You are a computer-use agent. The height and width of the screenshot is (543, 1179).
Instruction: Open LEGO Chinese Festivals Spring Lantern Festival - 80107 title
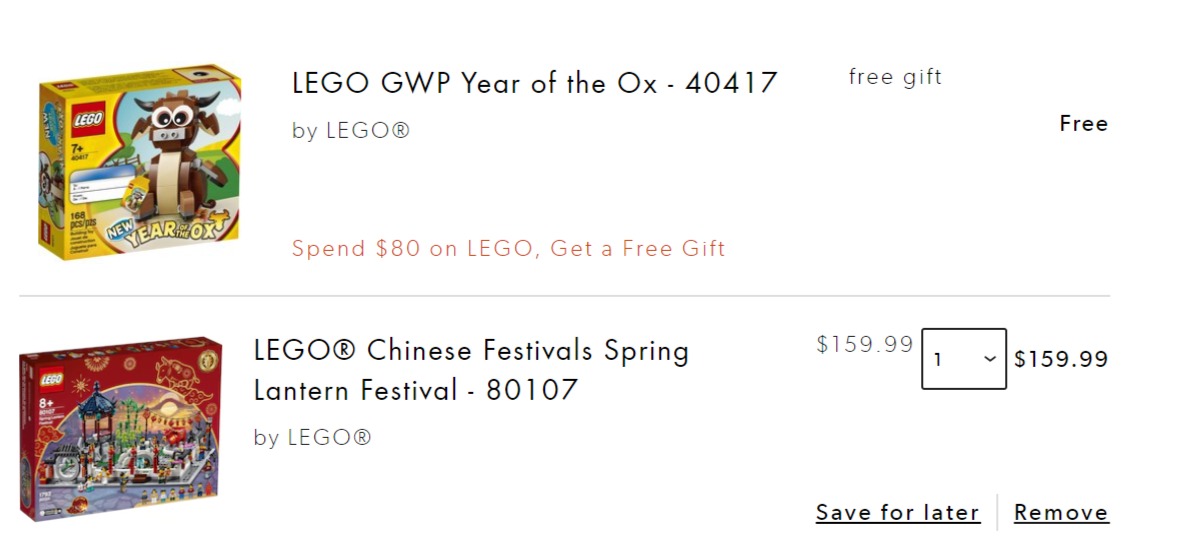click(471, 370)
